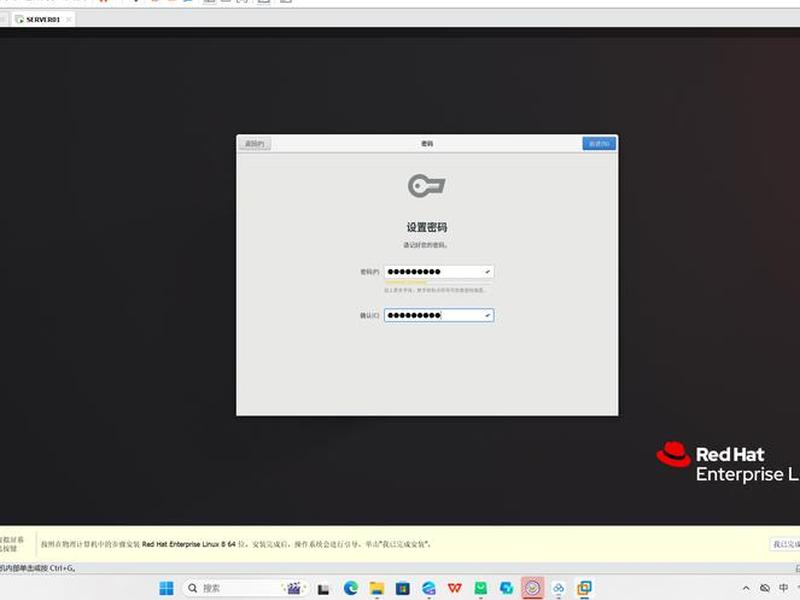The height and width of the screenshot is (600, 800).
Task: Click the password strength bar under the password
Action: coord(438,282)
